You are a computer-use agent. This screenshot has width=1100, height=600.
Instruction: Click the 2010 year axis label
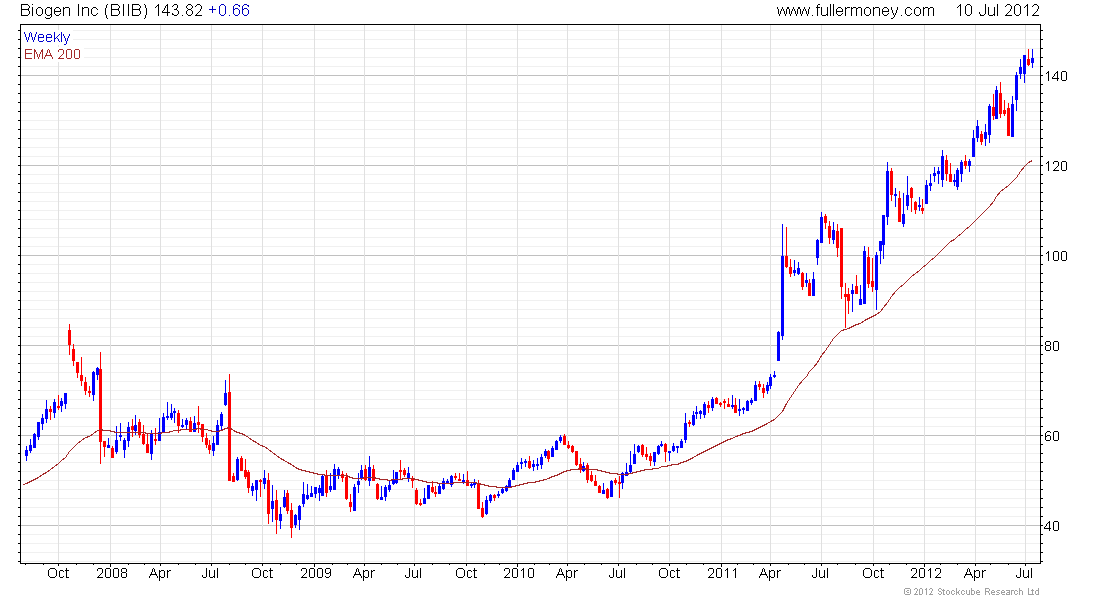click(x=519, y=573)
